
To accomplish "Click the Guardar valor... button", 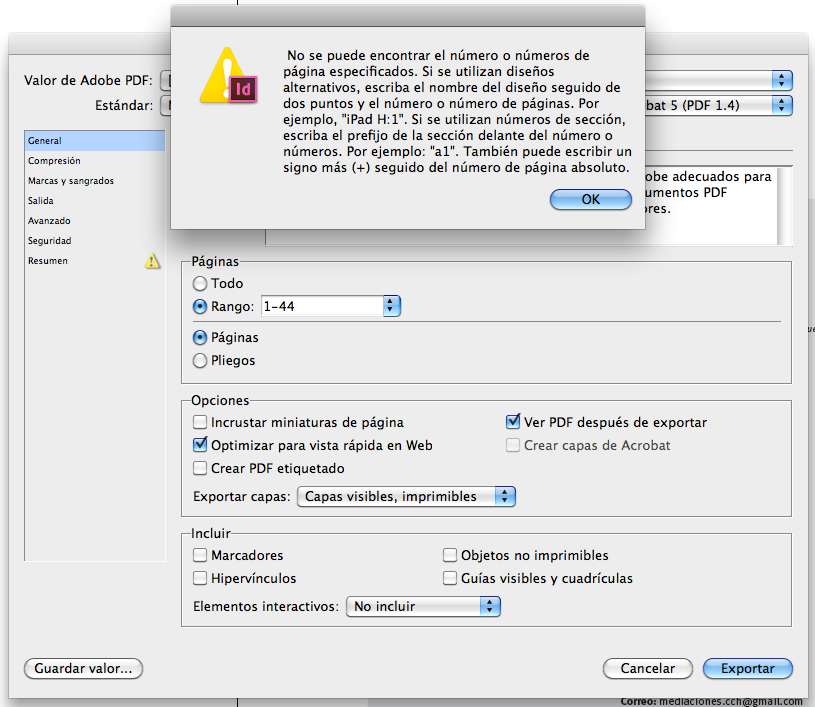I will [x=83, y=669].
